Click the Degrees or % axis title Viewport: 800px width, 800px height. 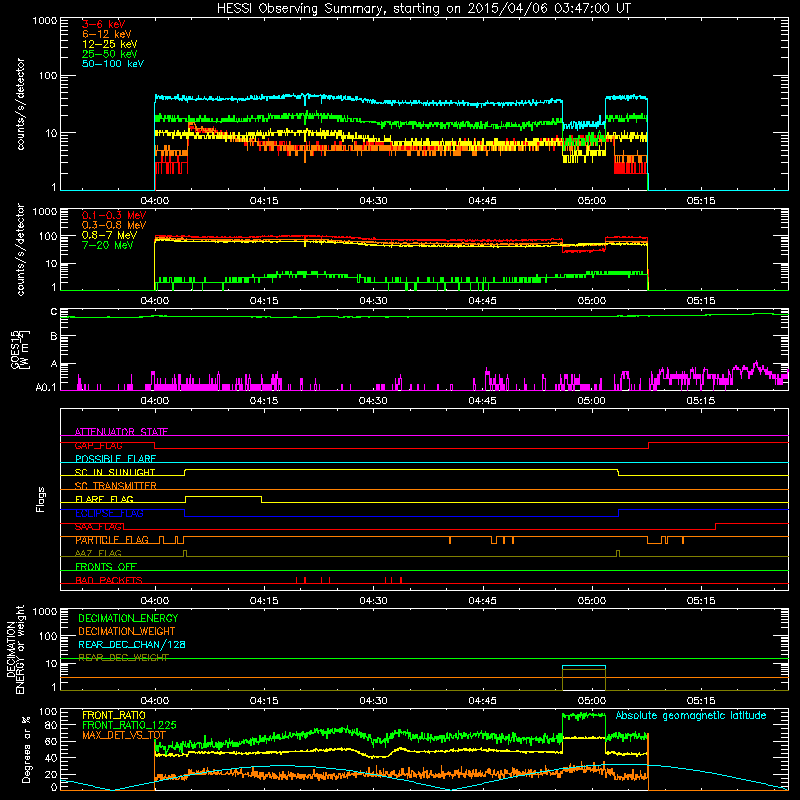pyautogui.click(x=26, y=749)
